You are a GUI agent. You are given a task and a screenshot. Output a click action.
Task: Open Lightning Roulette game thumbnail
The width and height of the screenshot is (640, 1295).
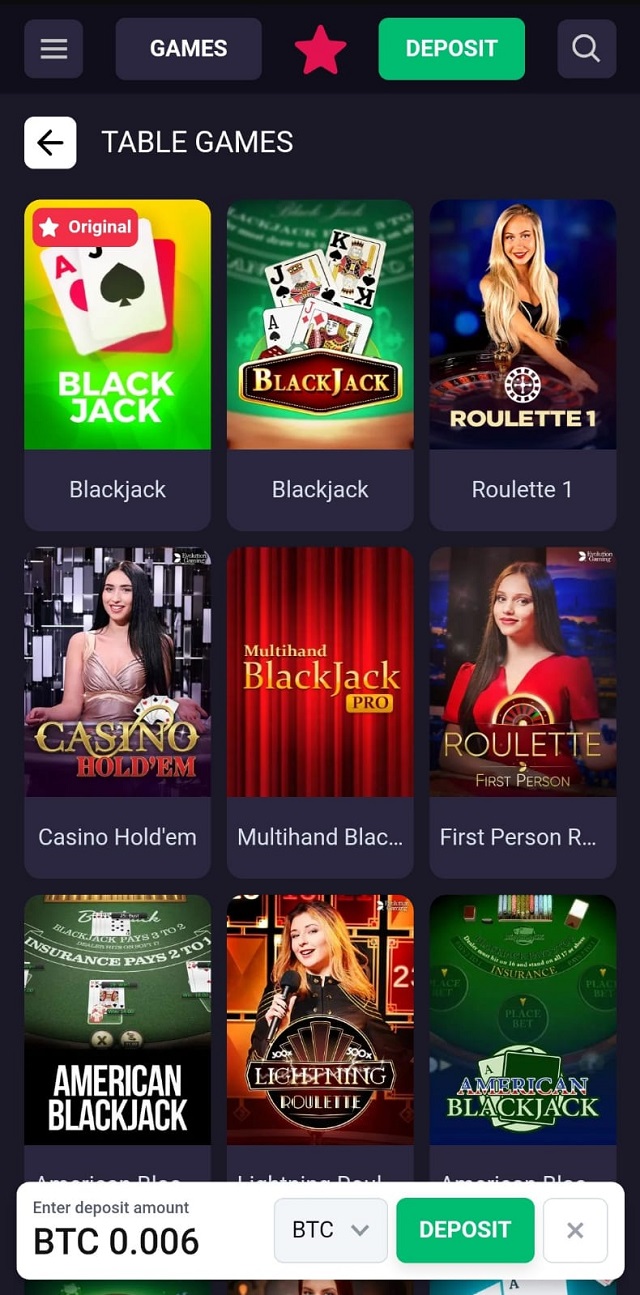pos(320,1020)
